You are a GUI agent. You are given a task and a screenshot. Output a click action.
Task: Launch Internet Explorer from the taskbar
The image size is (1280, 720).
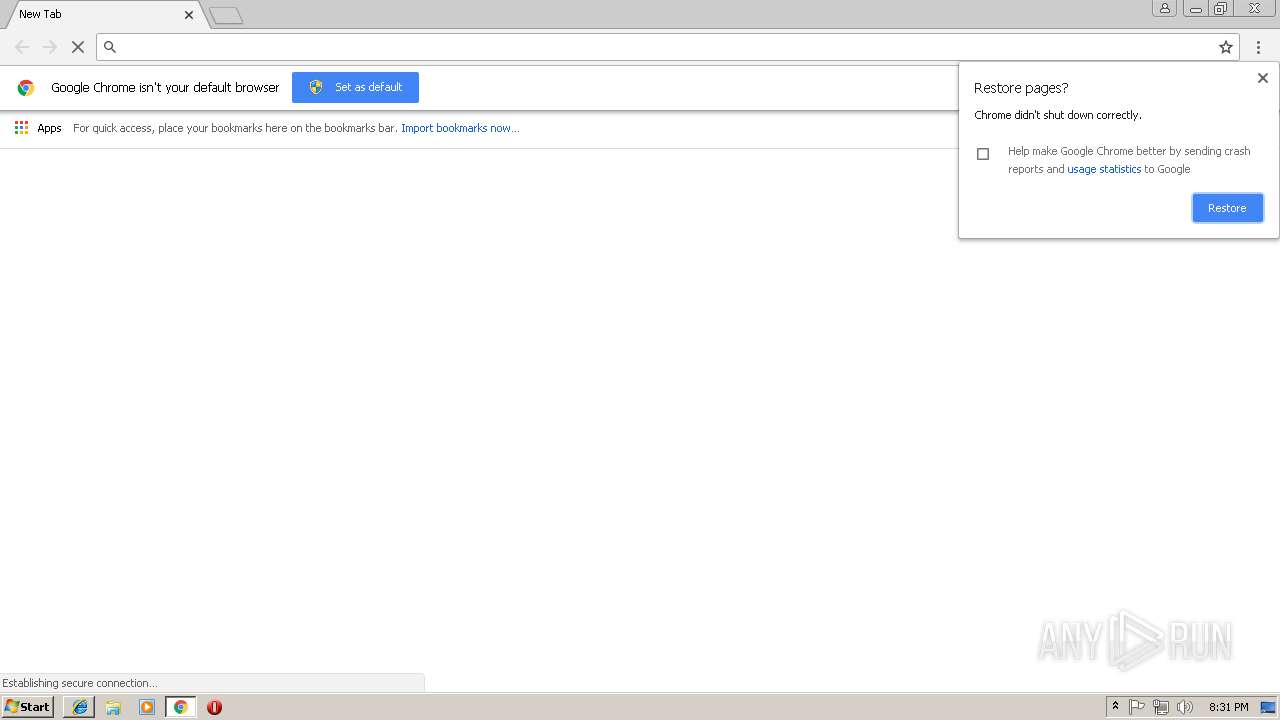coord(80,707)
